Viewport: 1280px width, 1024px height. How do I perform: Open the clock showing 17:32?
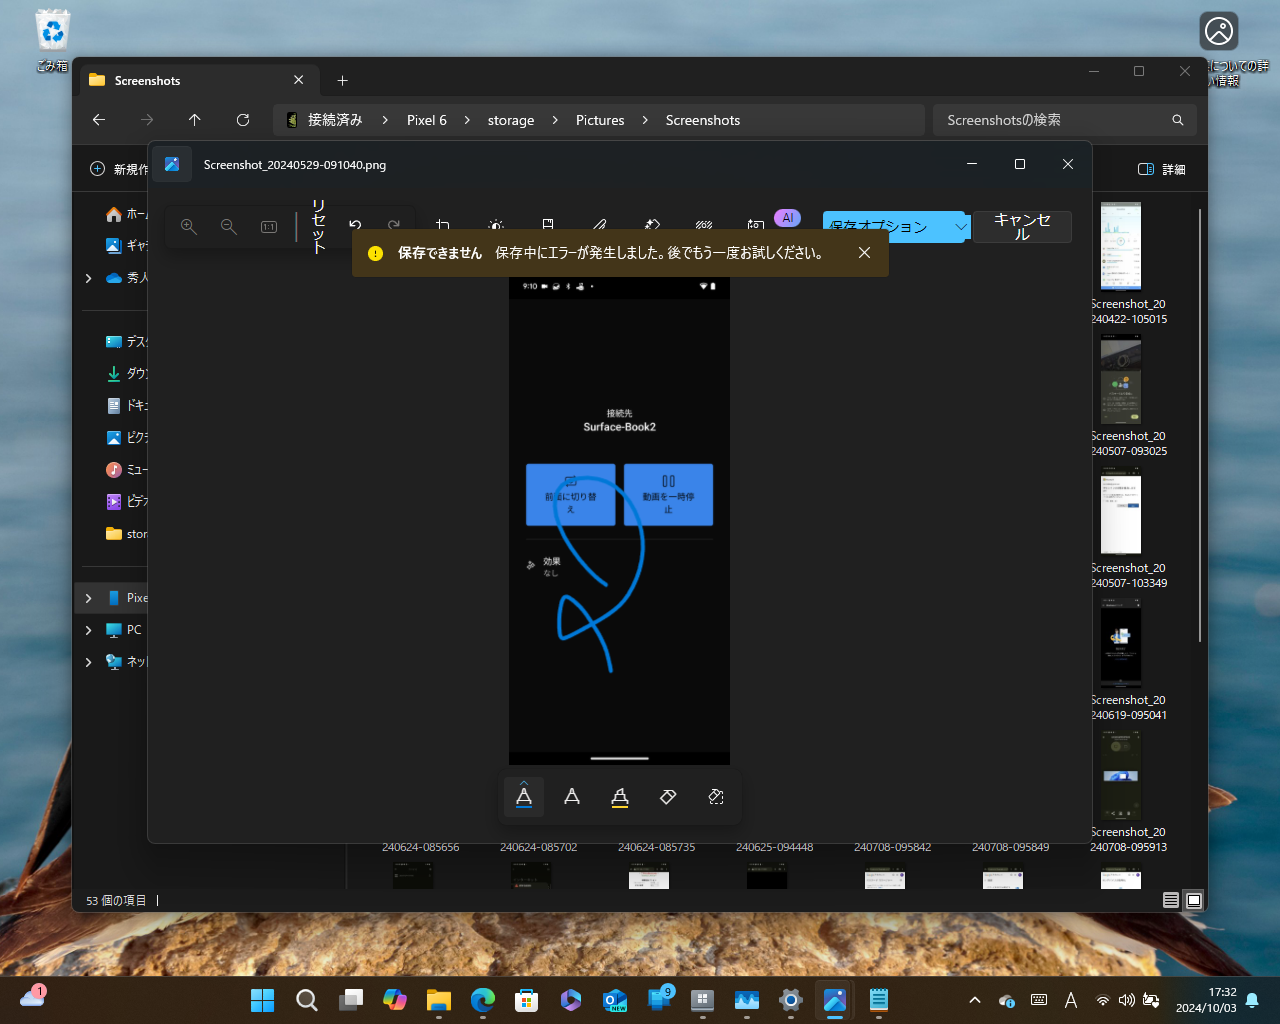pyautogui.click(x=1206, y=1000)
